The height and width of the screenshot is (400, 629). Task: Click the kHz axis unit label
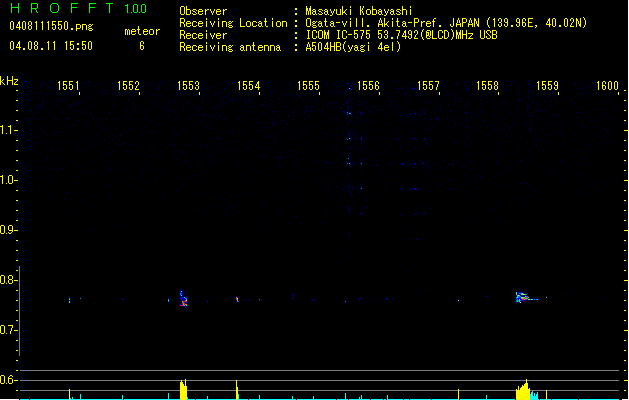[x=9, y=81]
